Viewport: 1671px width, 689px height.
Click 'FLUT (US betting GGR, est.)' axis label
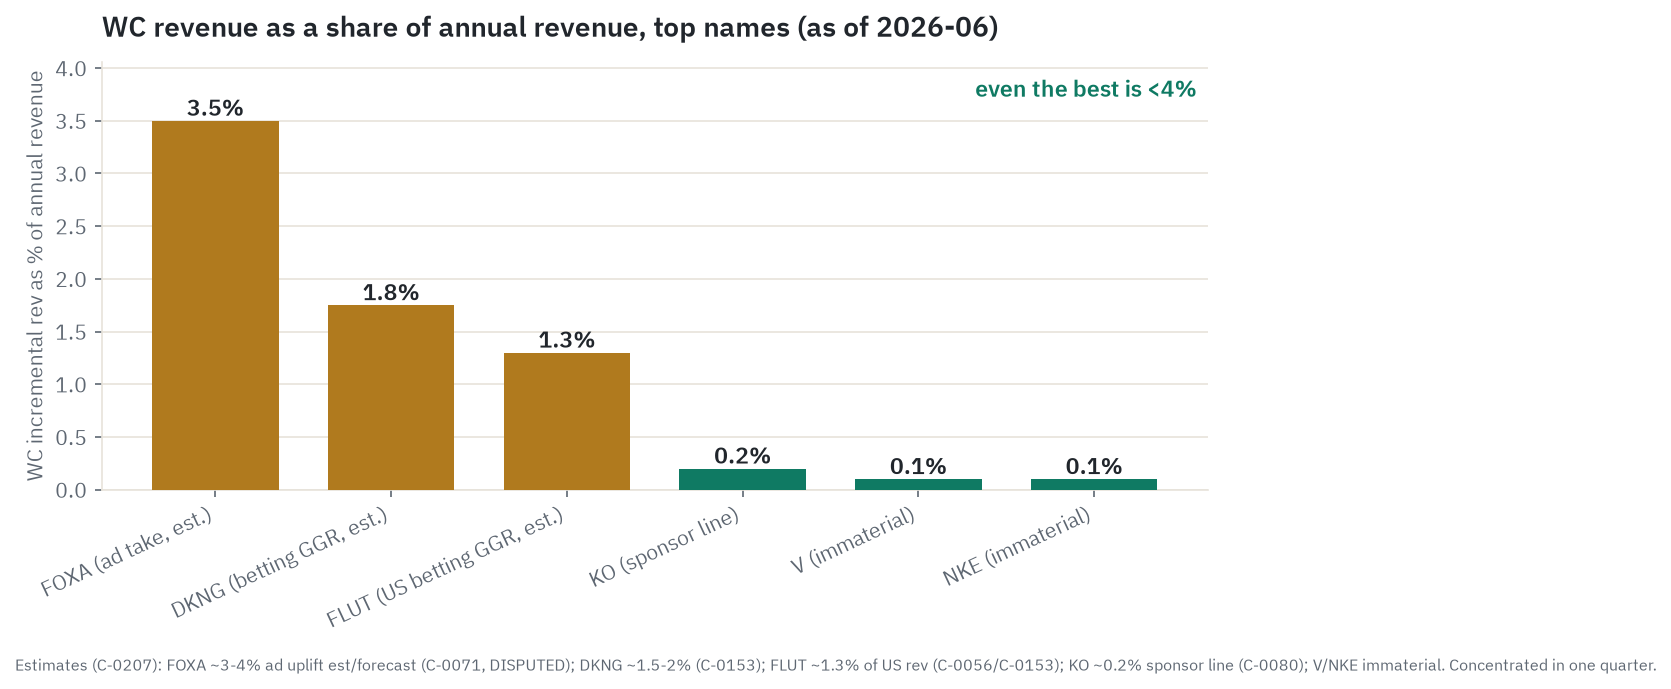(x=446, y=567)
